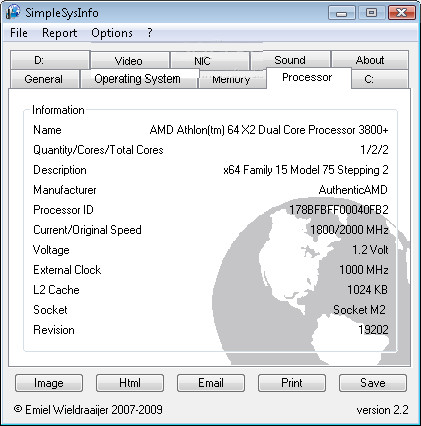The height and width of the screenshot is (426, 421).
Task: Open the Report menu
Action: click(59, 33)
